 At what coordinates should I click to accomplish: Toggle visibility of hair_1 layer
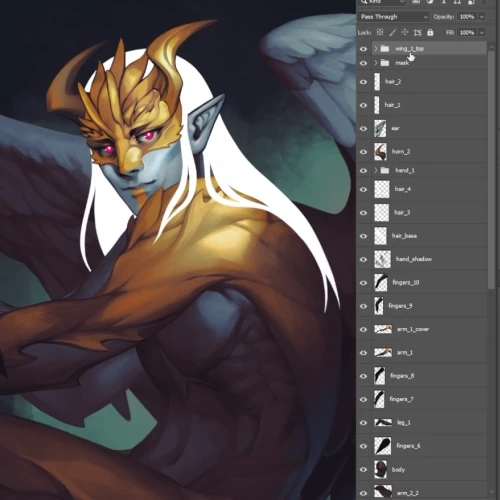coord(363,105)
